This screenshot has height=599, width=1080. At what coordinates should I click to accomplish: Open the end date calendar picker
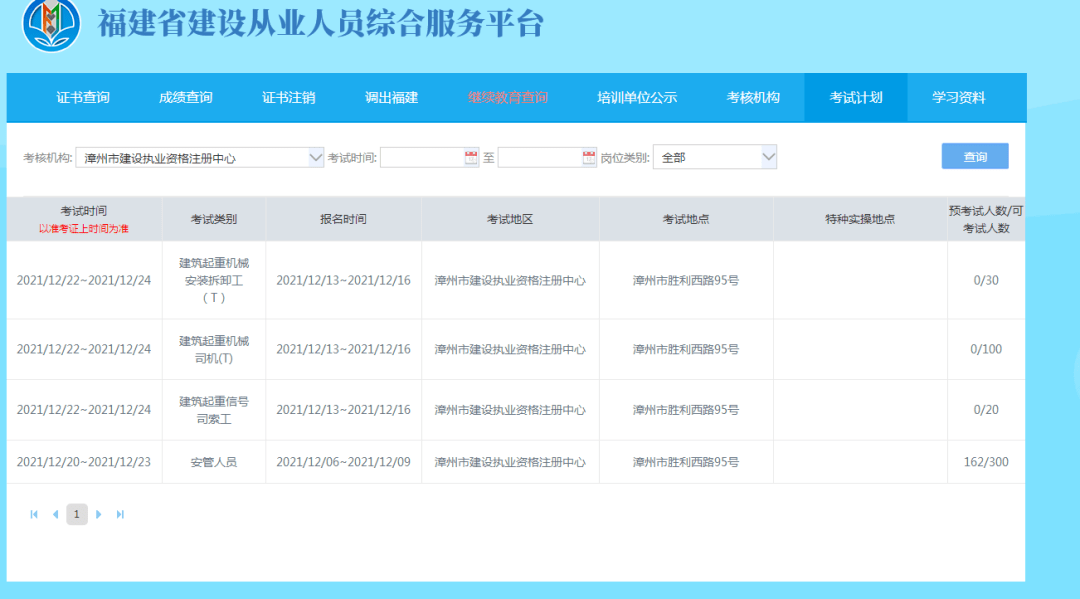tap(588, 158)
